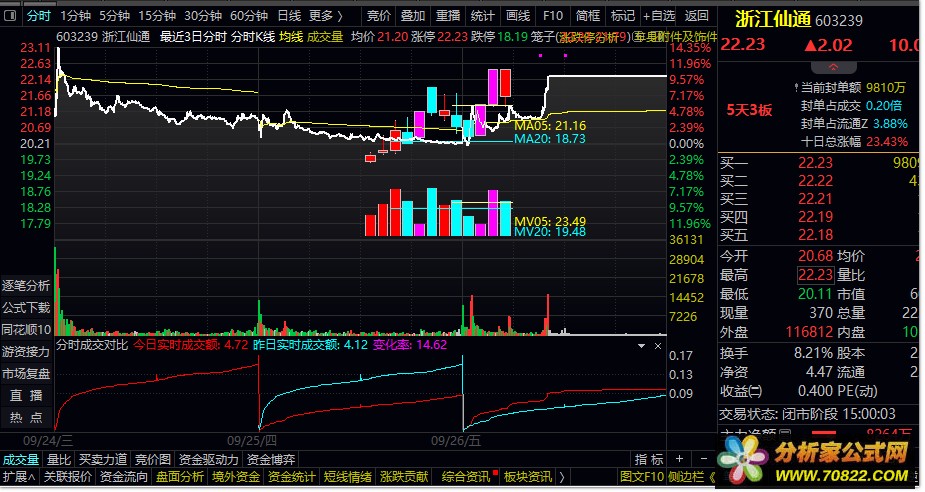
Task: Show more bottom tabs via the 〉 arrow
Action: pos(562,477)
